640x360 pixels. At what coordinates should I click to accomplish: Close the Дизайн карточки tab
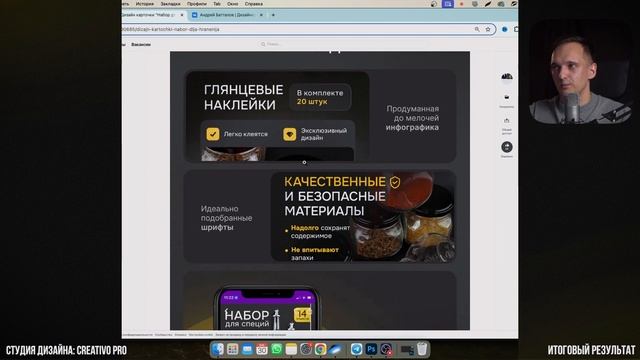(182, 15)
